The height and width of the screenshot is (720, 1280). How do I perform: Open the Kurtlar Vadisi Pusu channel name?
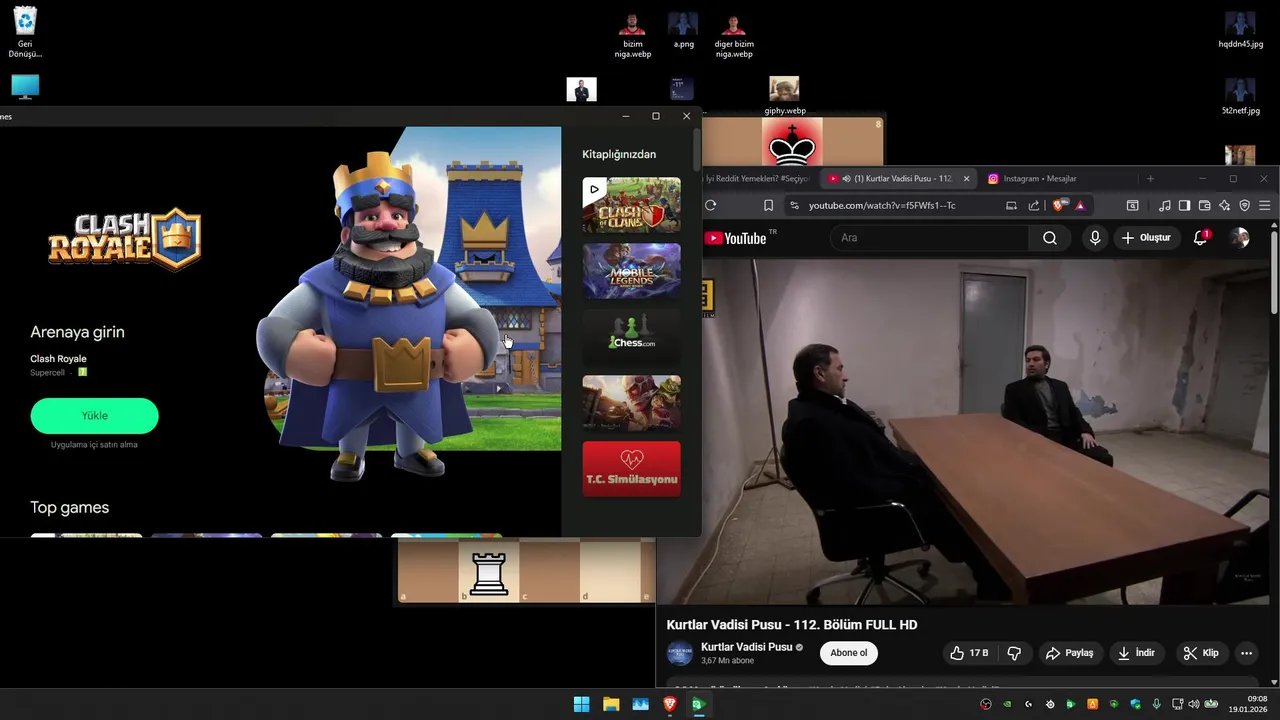[x=746, y=647]
